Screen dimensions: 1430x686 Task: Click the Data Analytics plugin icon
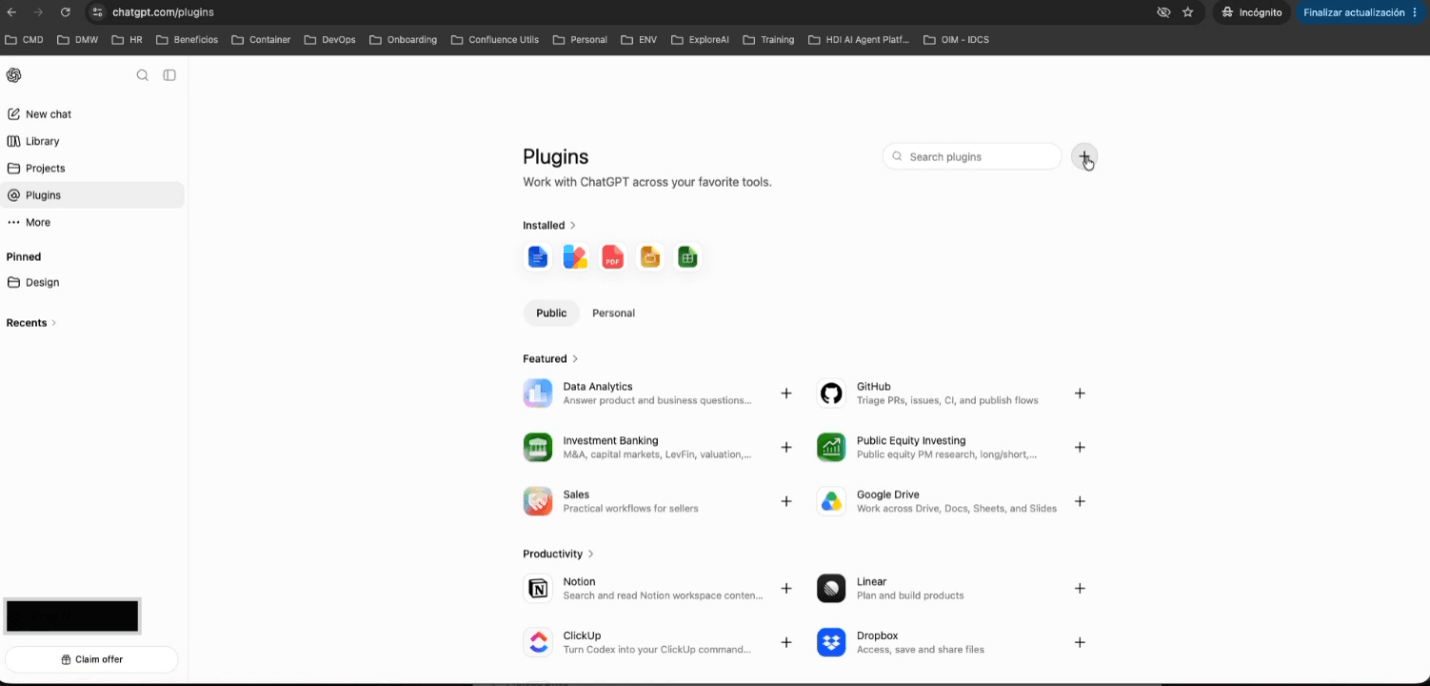point(538,393)
